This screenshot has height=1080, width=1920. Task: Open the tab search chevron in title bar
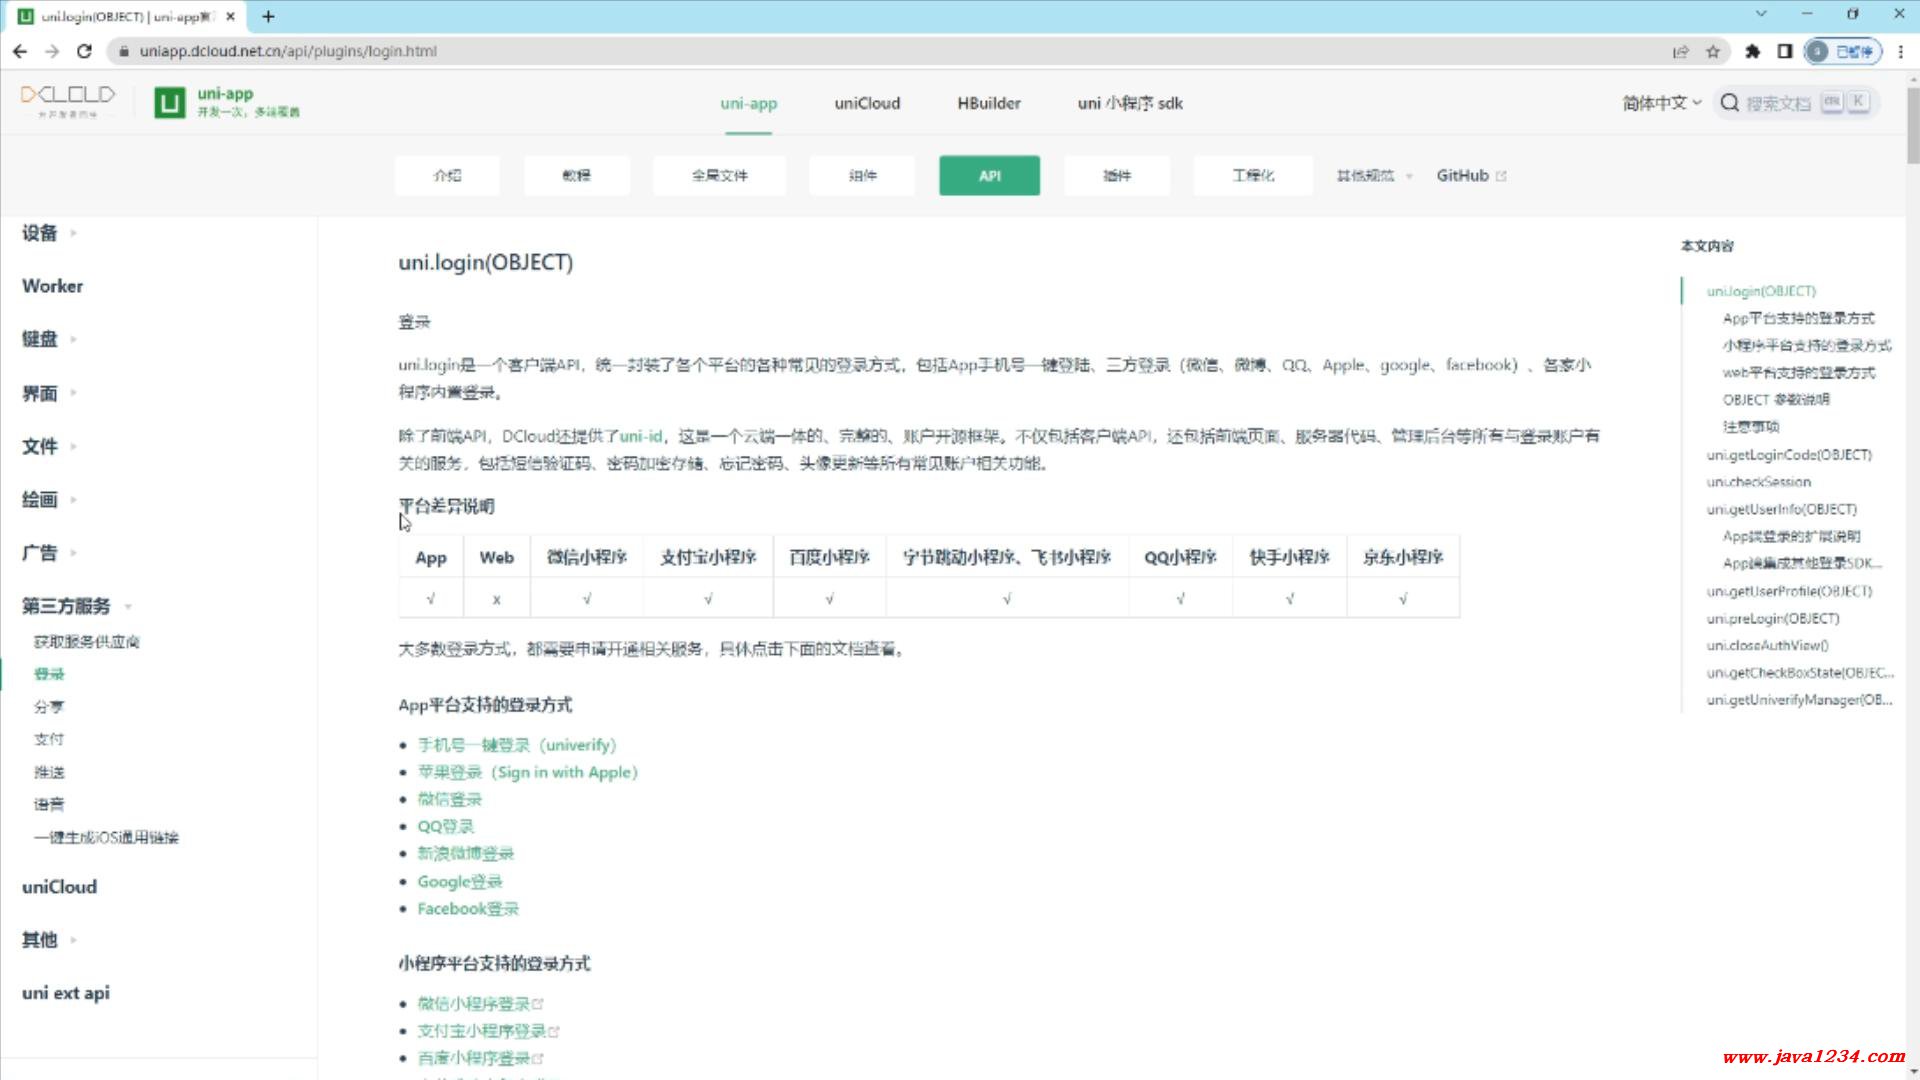point(1761,14)
